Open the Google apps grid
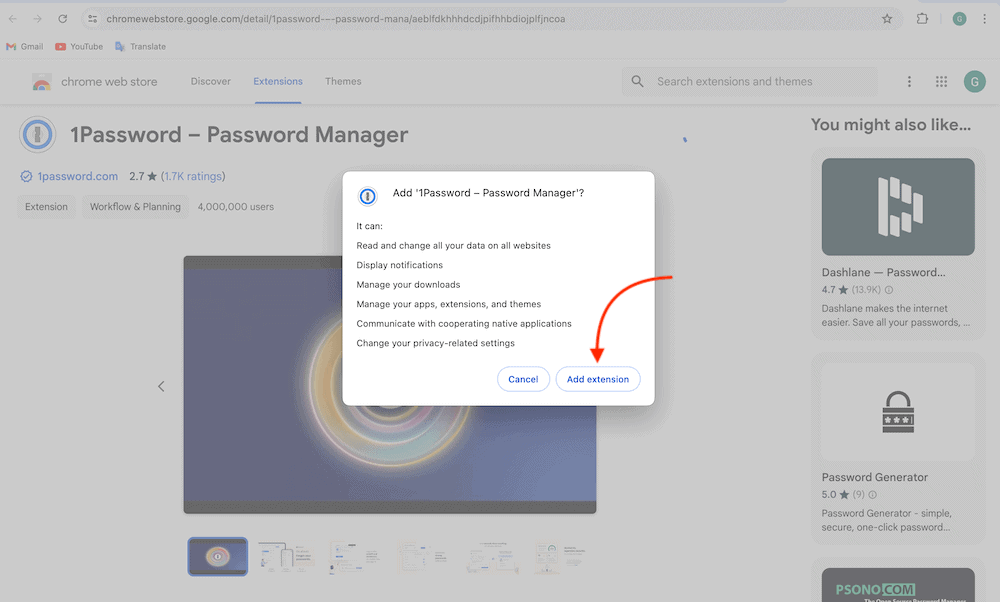The width and height of the screenshot is (1000, 602). [941, 82]
